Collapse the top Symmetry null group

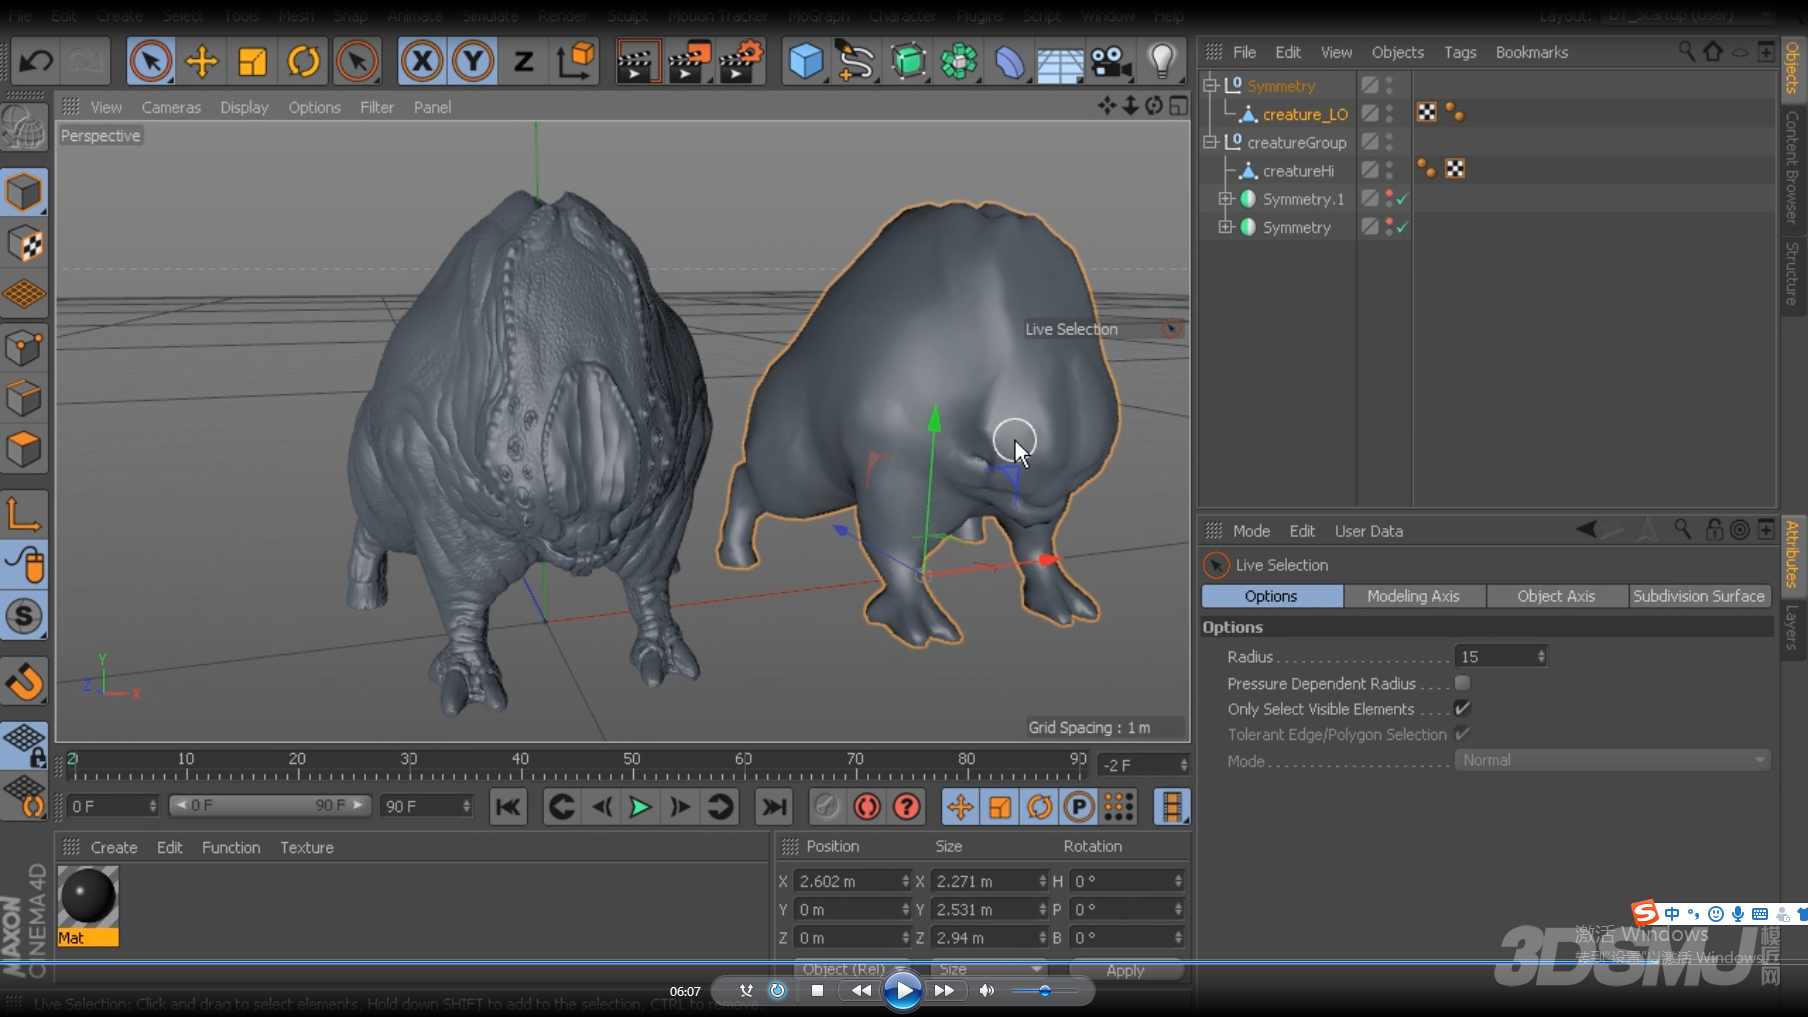point(1210,86)
